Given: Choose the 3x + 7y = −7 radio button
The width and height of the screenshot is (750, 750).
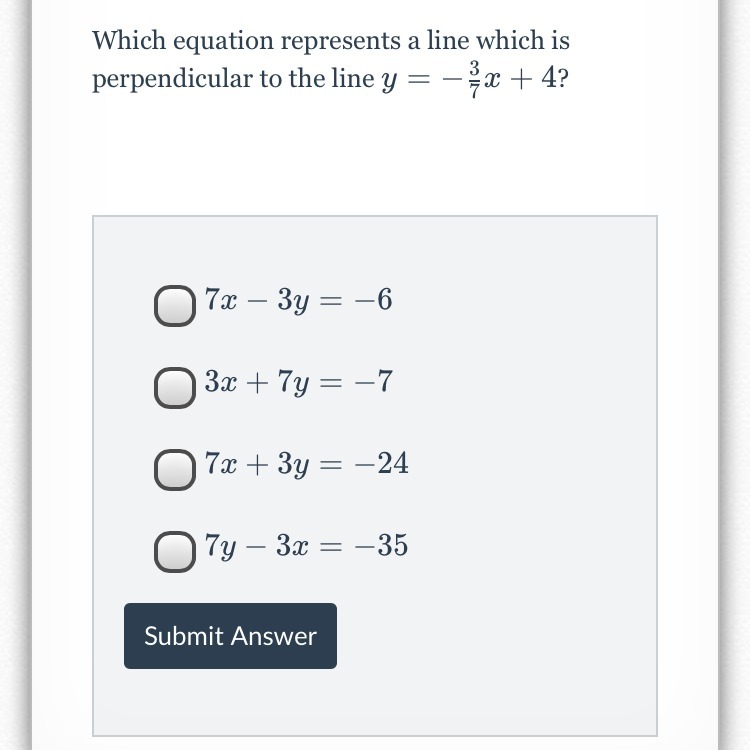Looking at the screenshot, I should [x=175, y=389].
